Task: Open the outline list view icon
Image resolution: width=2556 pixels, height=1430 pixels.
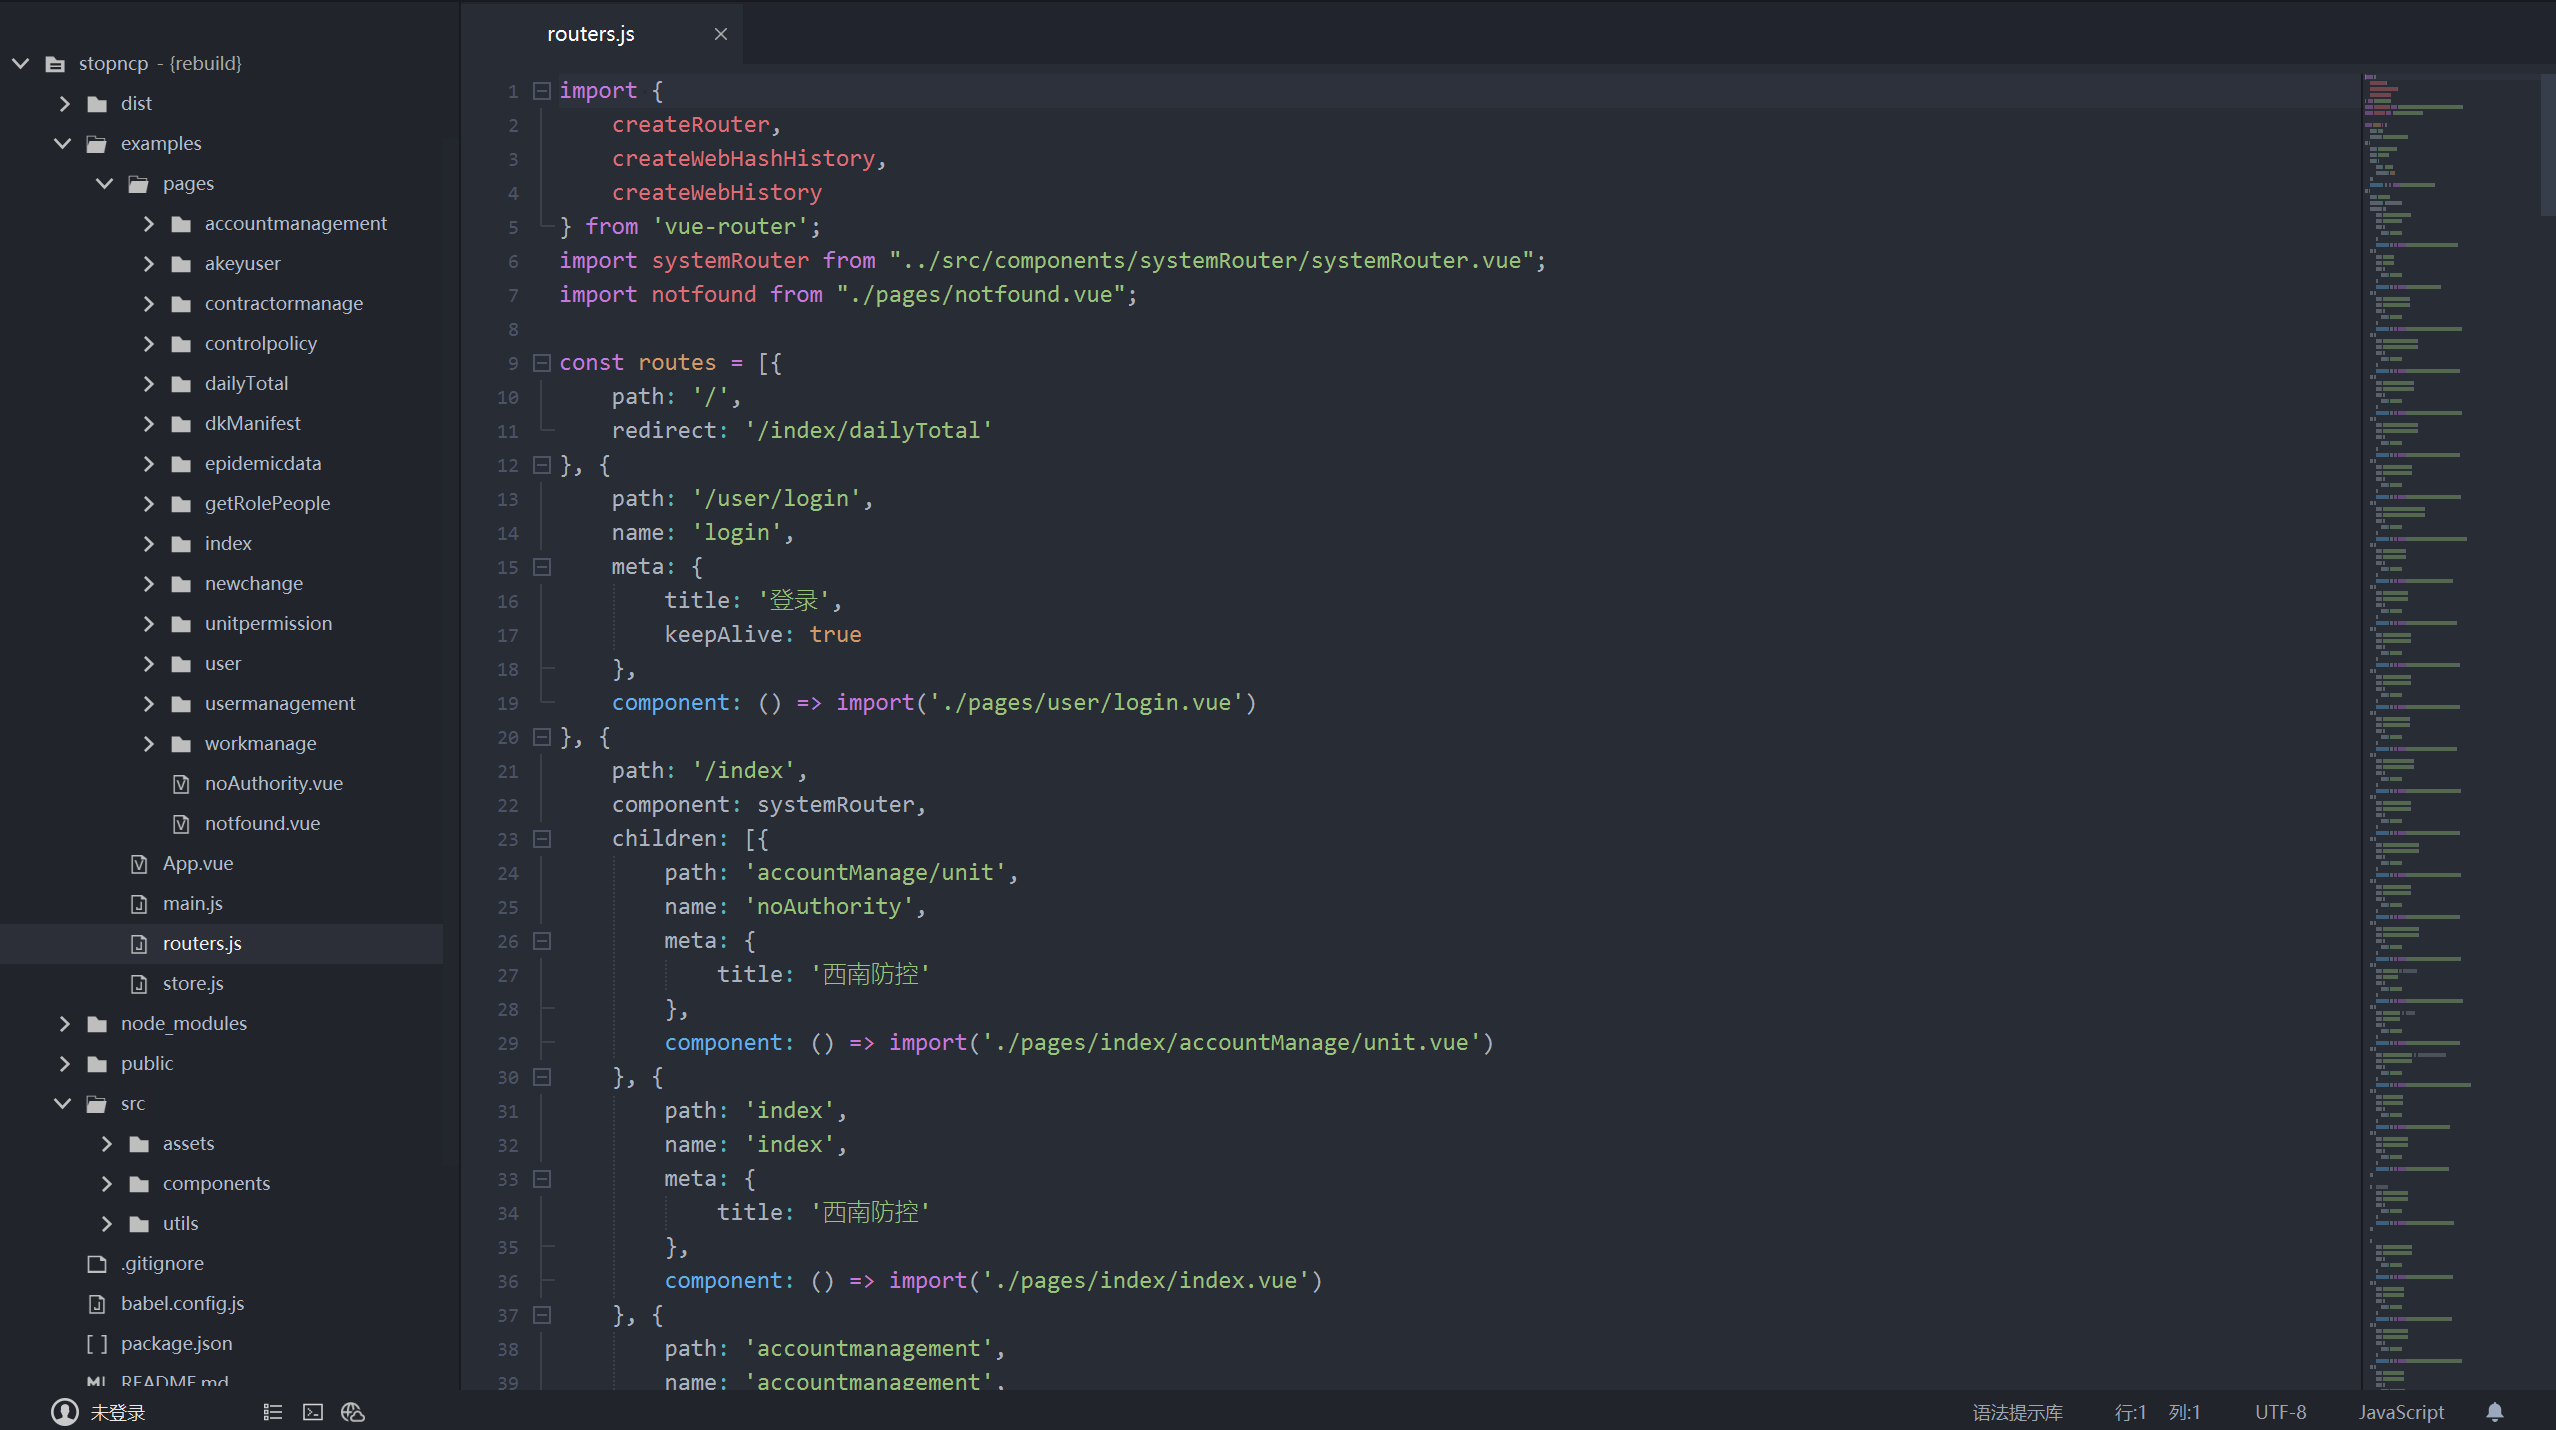Action: (273, 1412)
